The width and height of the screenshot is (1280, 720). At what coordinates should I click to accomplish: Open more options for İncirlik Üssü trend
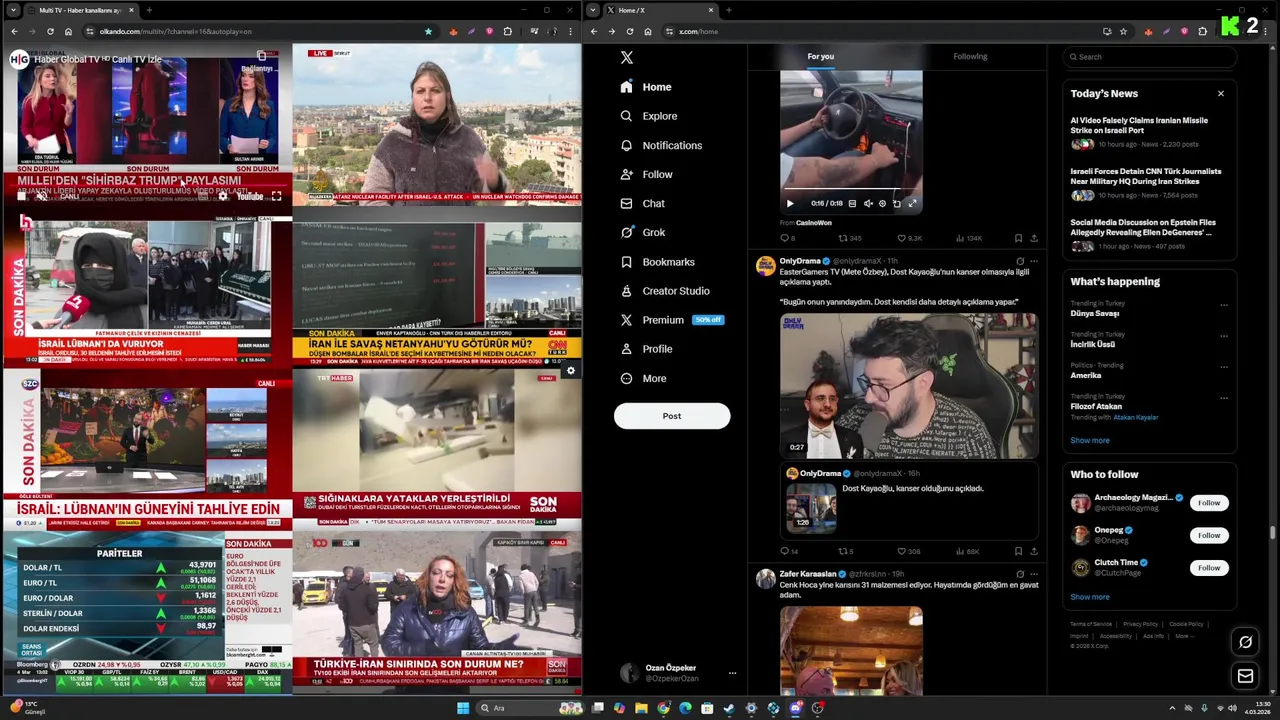pos(1224,336)
